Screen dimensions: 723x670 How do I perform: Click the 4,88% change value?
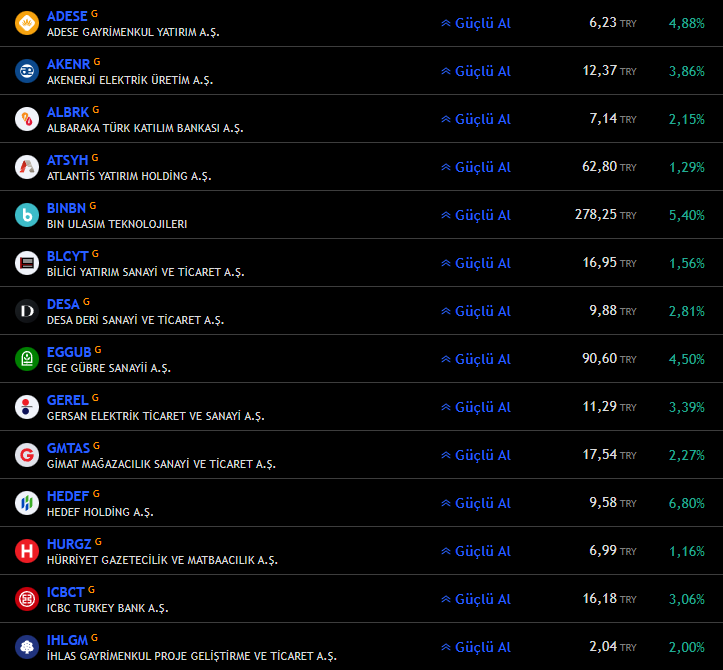tap(687, 23)
